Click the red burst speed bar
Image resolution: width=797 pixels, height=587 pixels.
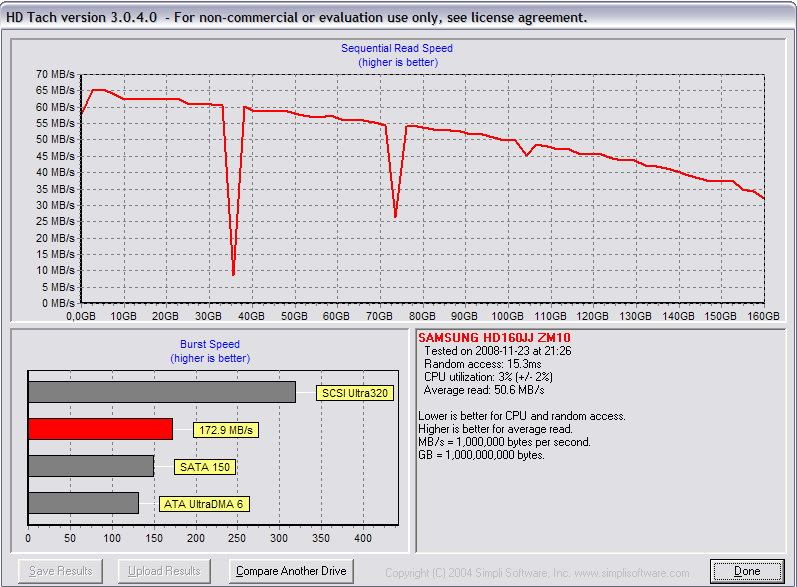(101, 429)
